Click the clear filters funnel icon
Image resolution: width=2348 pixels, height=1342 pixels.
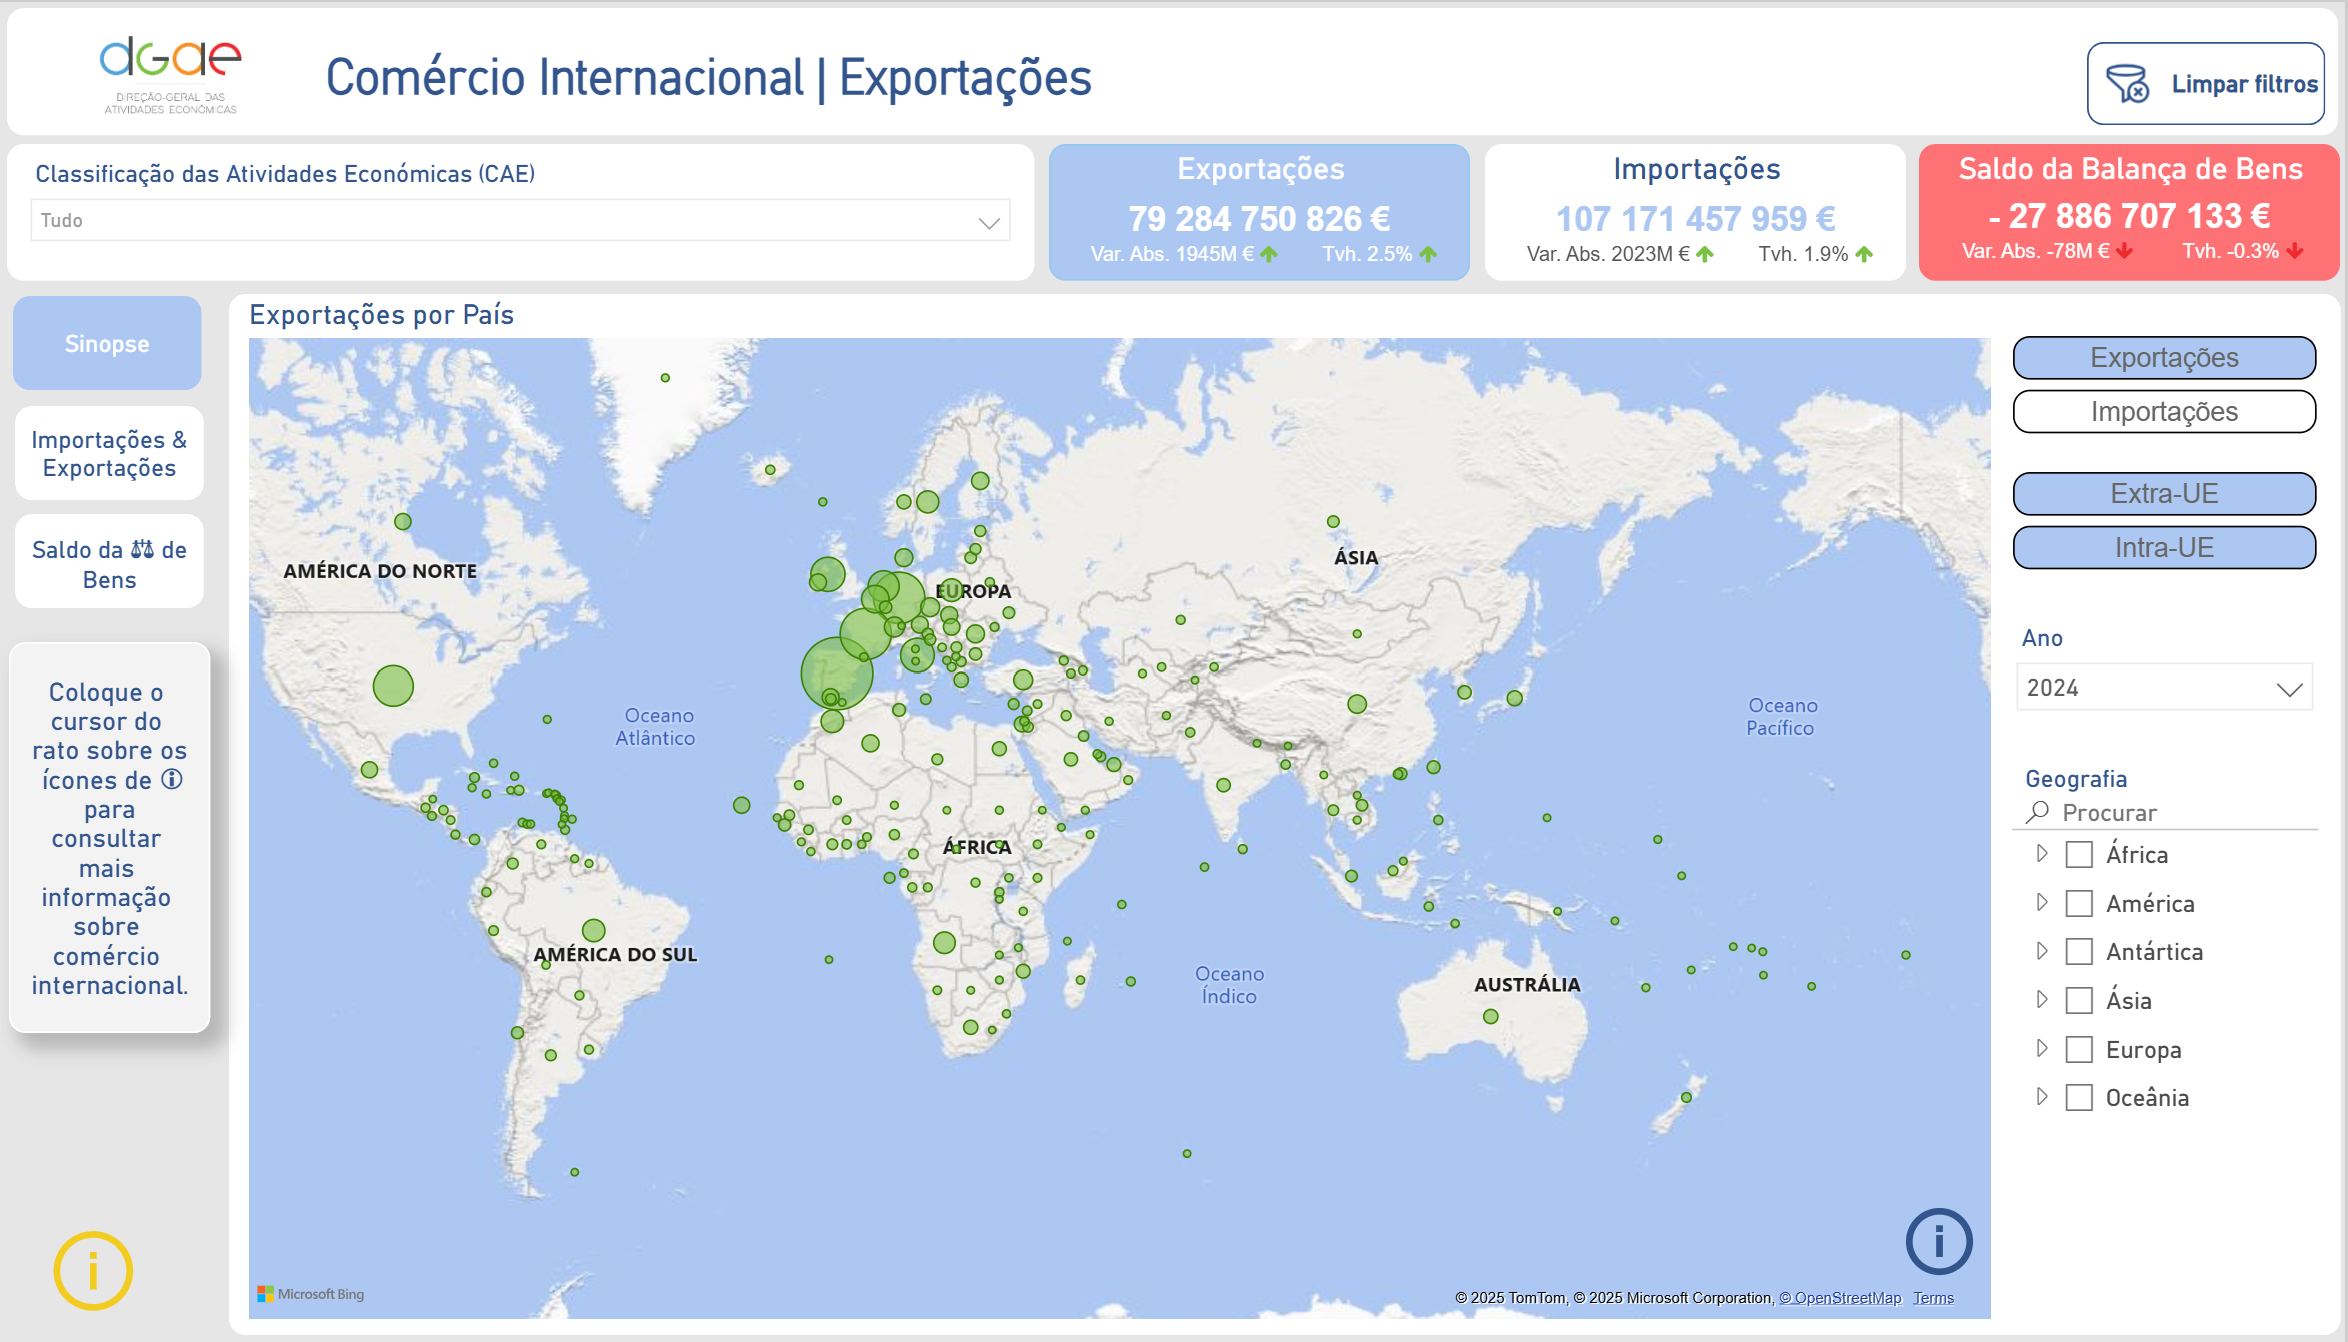tap(2127, 84)
